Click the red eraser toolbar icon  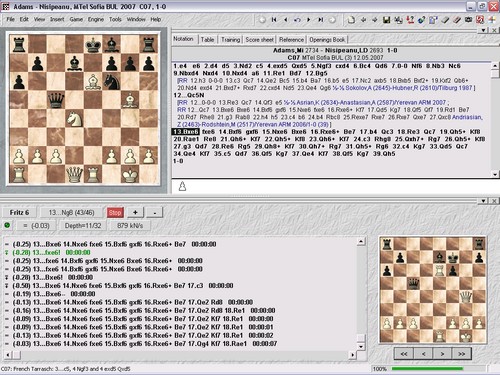(457, 20)
